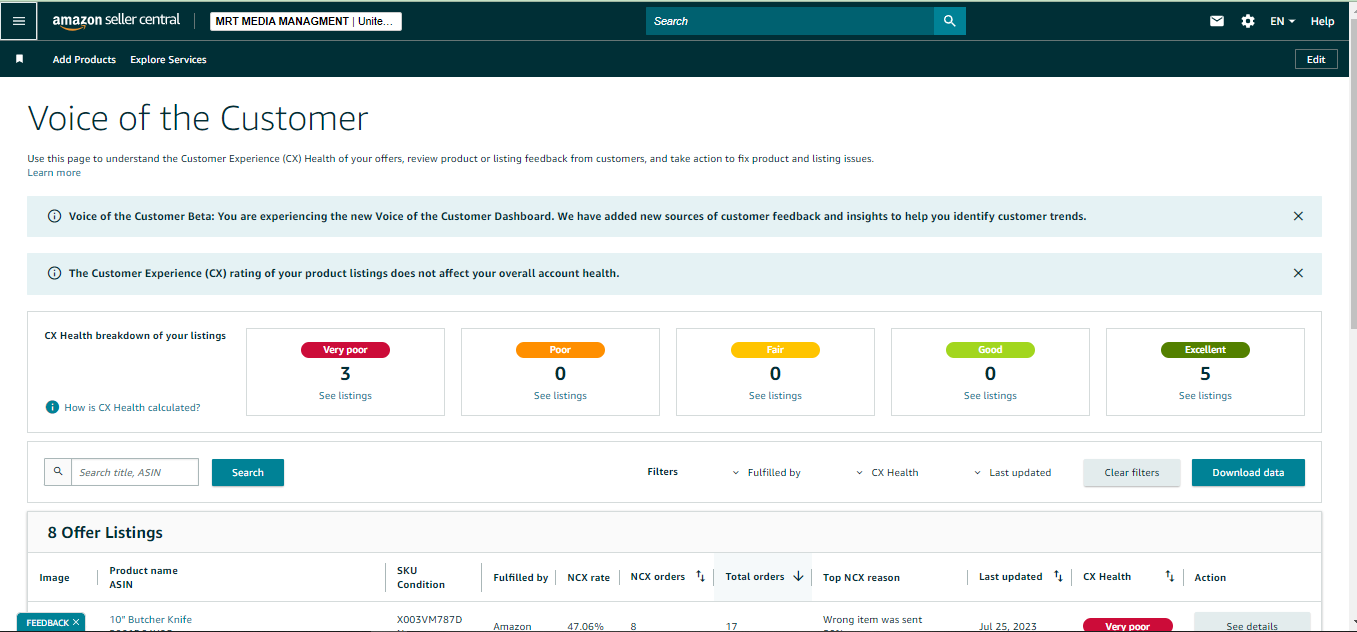Expand the CX Health filter

point(888,472)
